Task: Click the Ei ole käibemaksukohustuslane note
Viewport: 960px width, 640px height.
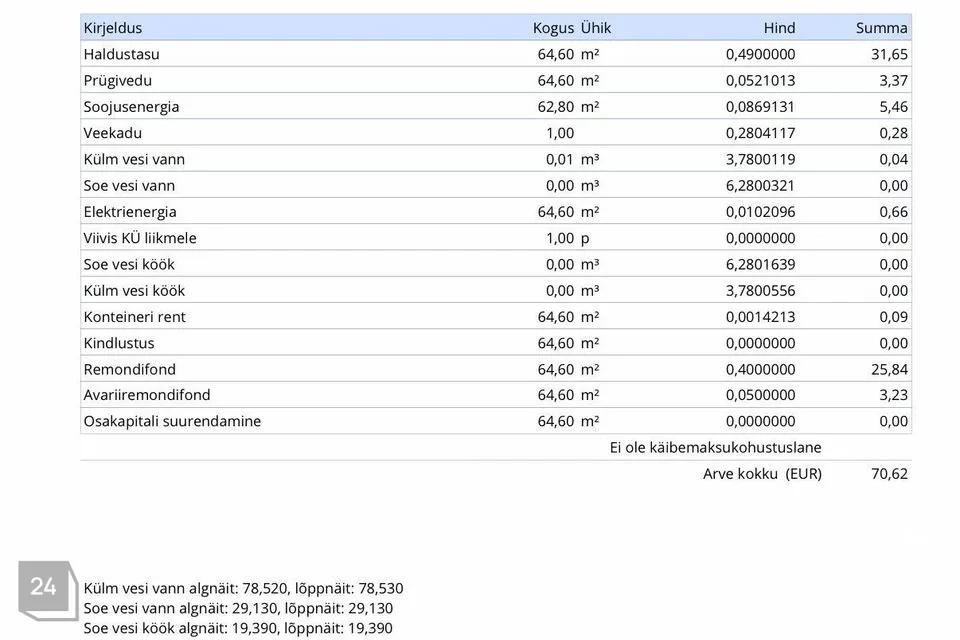Action: click(715, 448)
